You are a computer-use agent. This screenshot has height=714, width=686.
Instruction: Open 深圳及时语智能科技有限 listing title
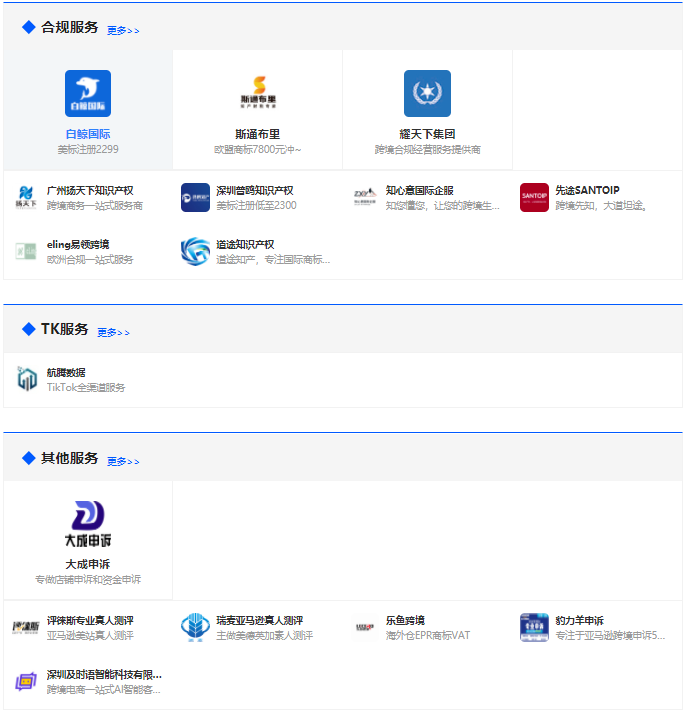point(104,674)
